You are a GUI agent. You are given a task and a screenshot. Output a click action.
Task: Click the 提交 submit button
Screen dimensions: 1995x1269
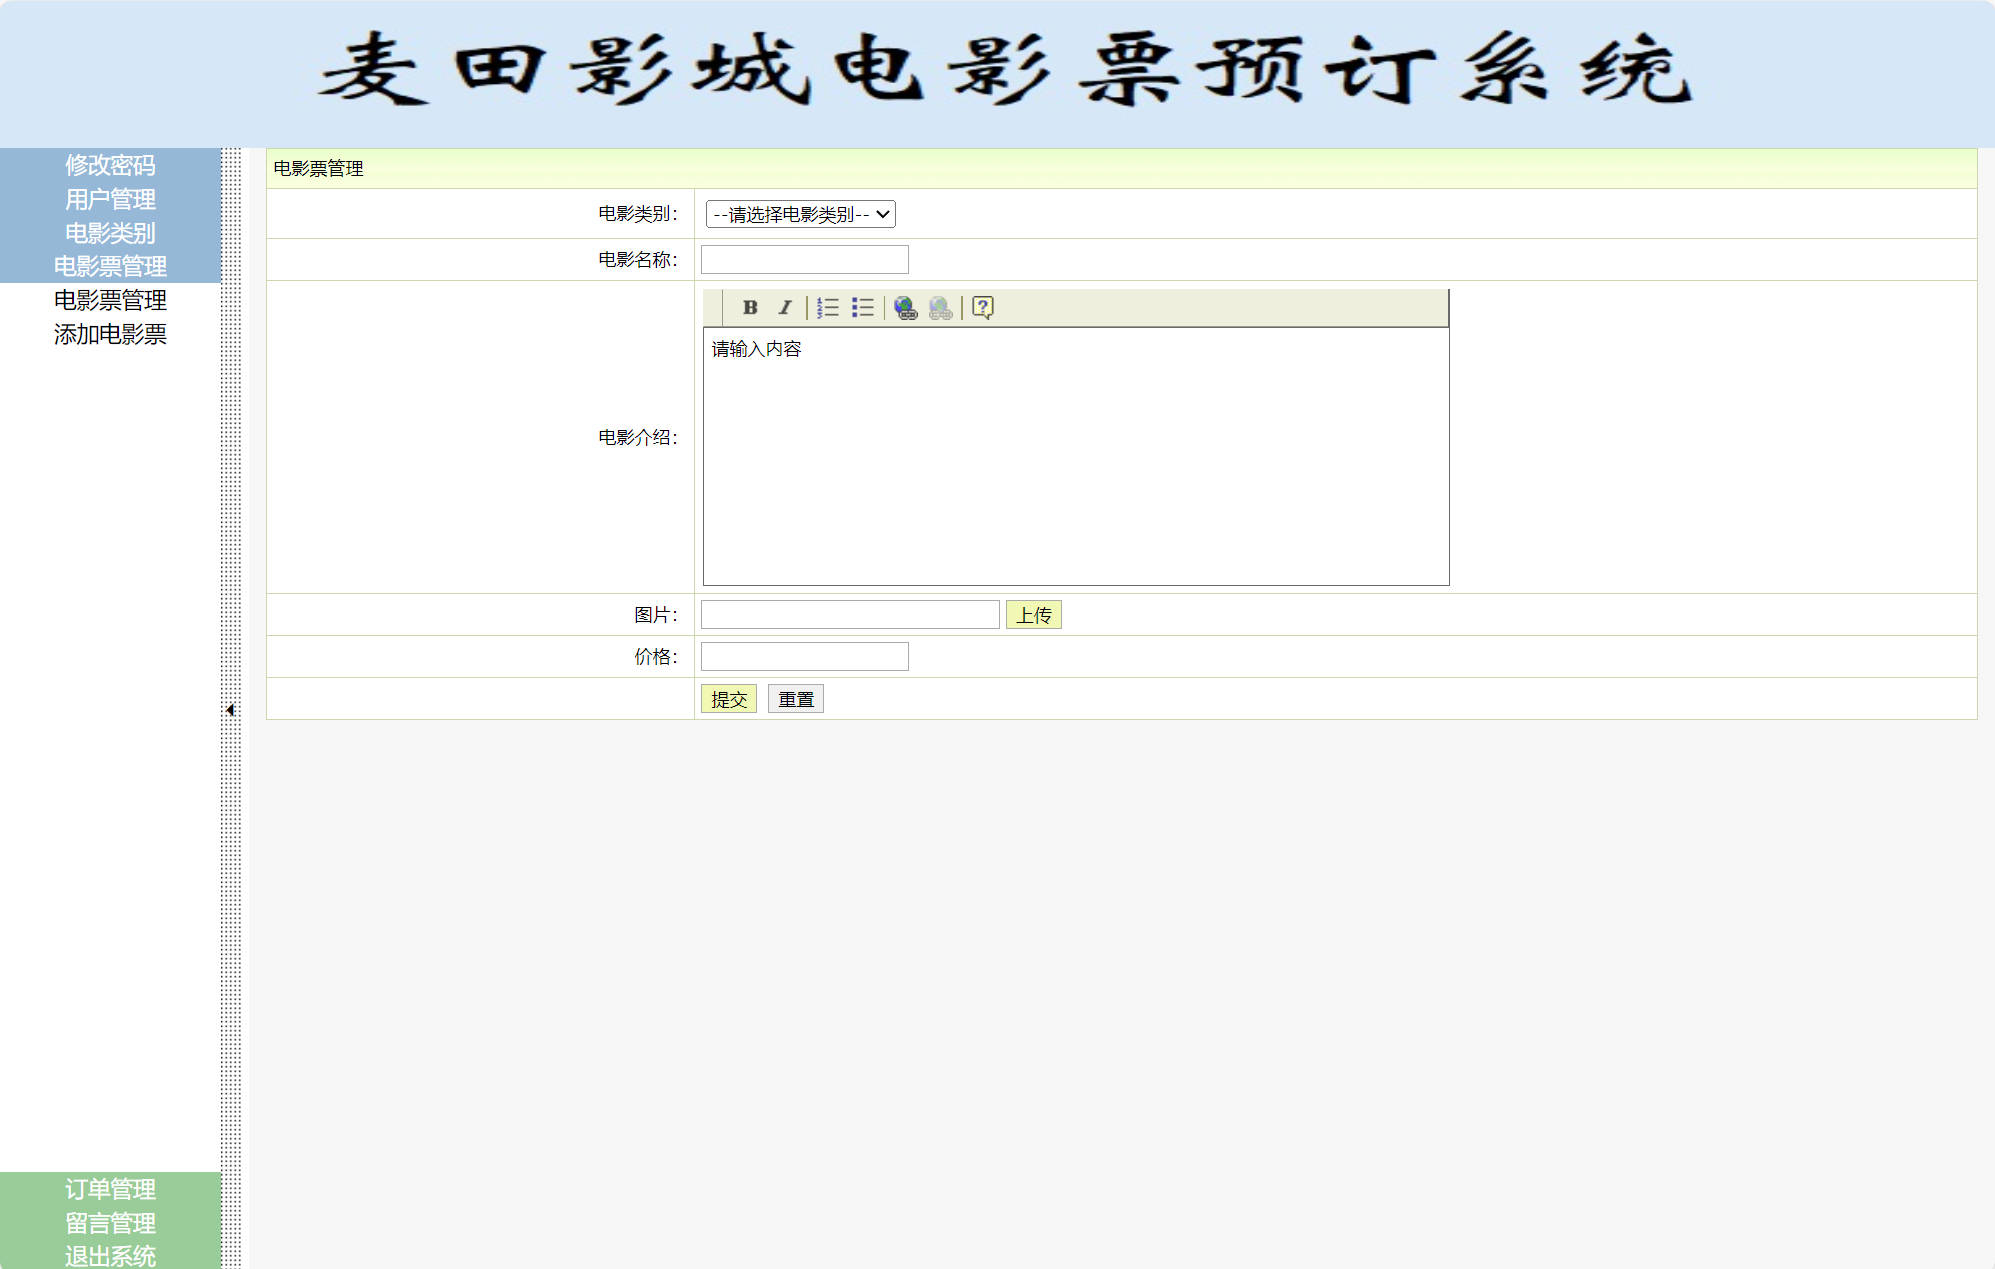[729, 699]
